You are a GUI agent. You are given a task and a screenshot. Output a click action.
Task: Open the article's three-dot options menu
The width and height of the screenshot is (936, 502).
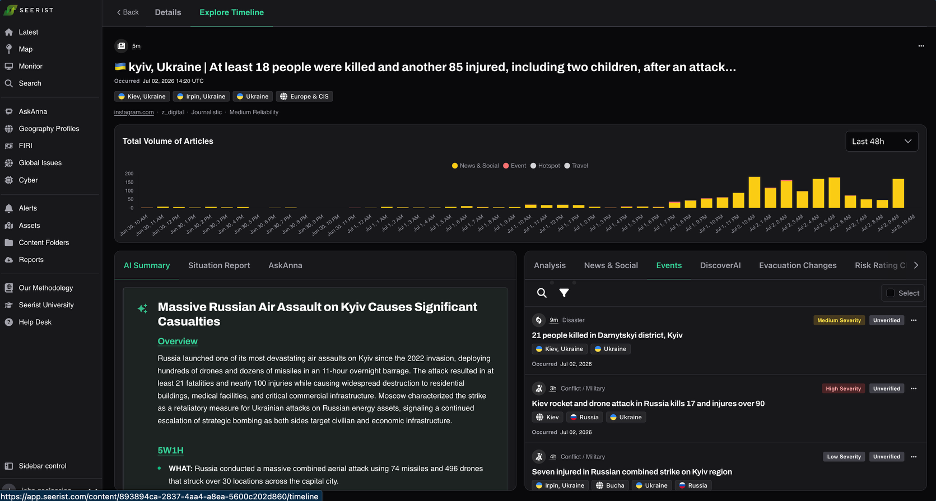921,46
